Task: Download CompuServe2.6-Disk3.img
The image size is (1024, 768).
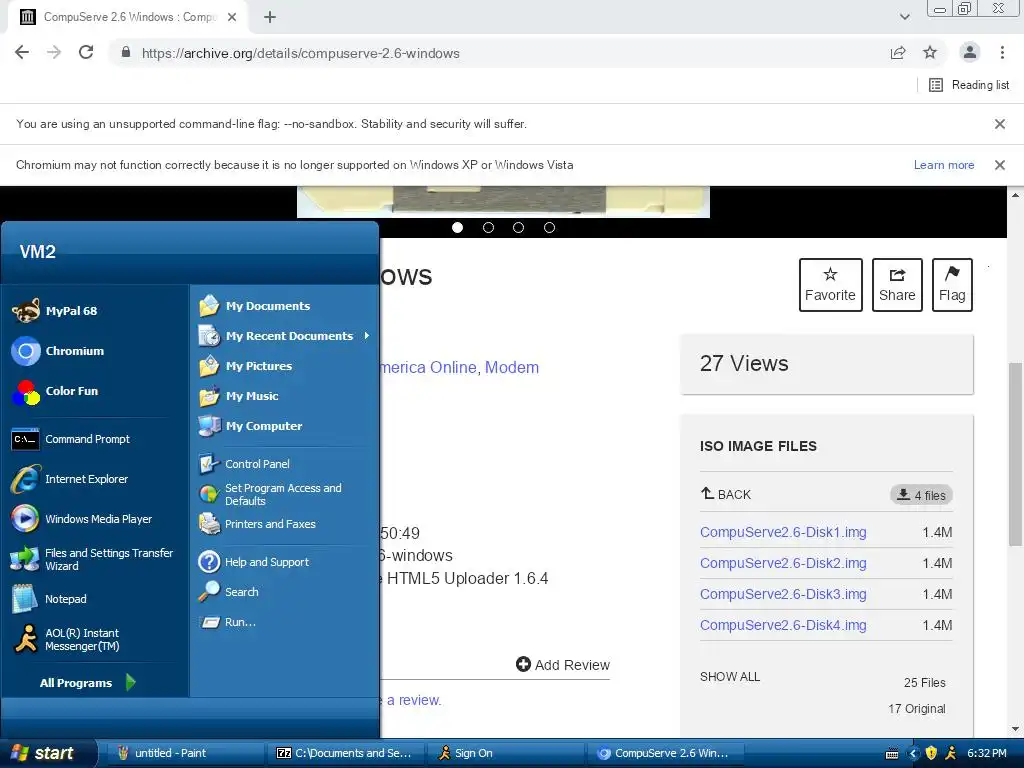Action: 783,594
